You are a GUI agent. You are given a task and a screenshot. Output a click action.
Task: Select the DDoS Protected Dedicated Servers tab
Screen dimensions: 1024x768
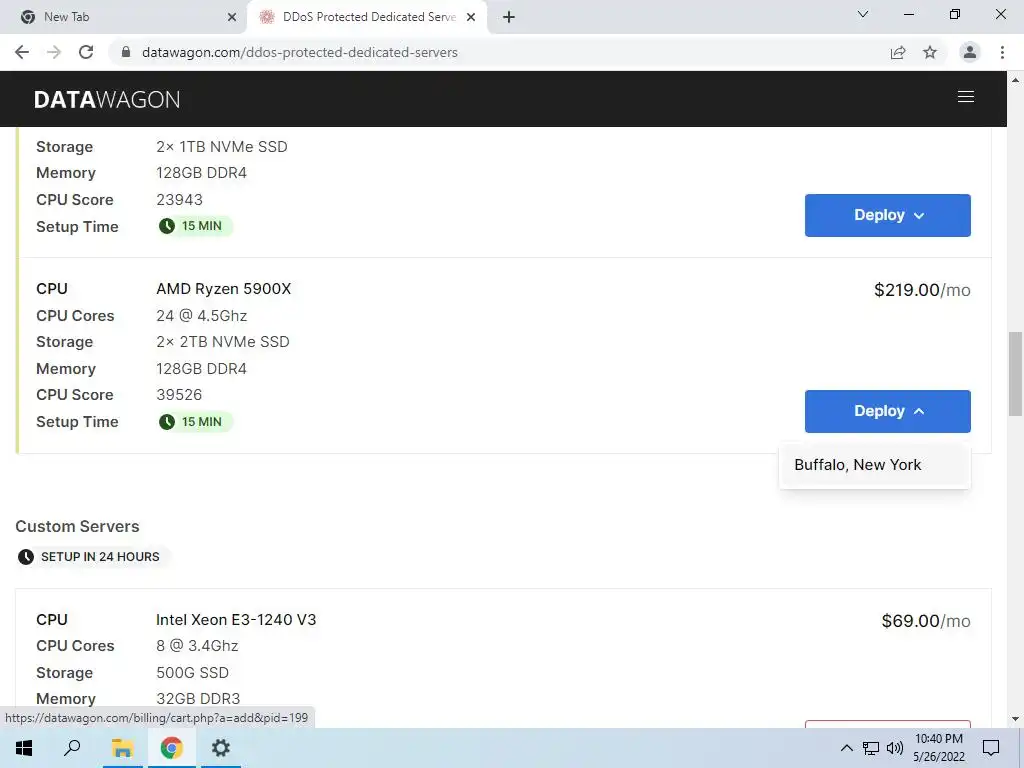point(367,17)
